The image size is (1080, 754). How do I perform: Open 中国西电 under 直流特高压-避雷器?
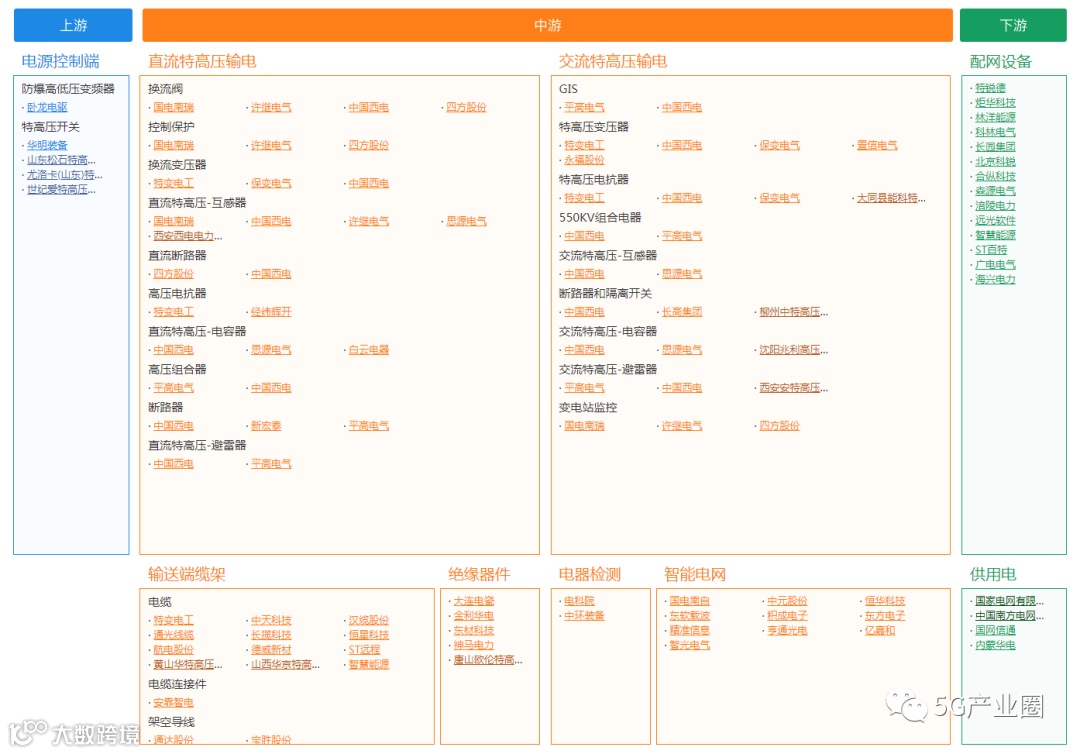click(174, 464)
